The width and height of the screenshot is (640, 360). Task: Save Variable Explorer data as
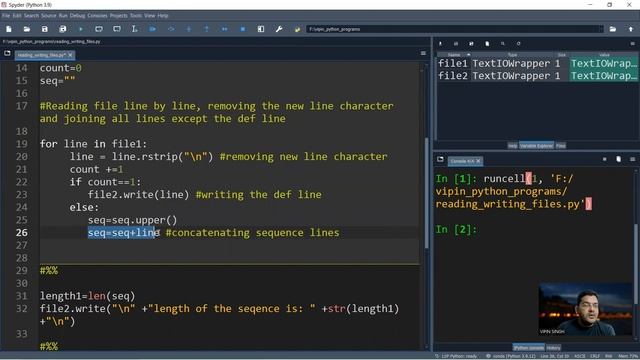pyautogui.click(x=471, y=44)
